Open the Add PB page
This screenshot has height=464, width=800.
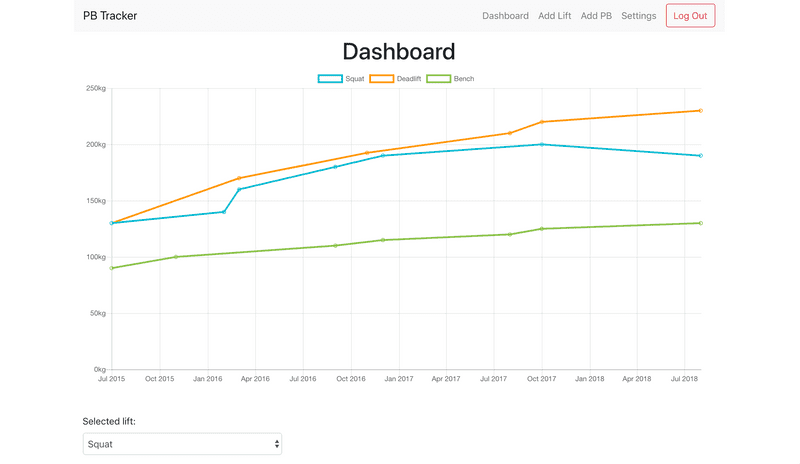(x=596, y=16)
